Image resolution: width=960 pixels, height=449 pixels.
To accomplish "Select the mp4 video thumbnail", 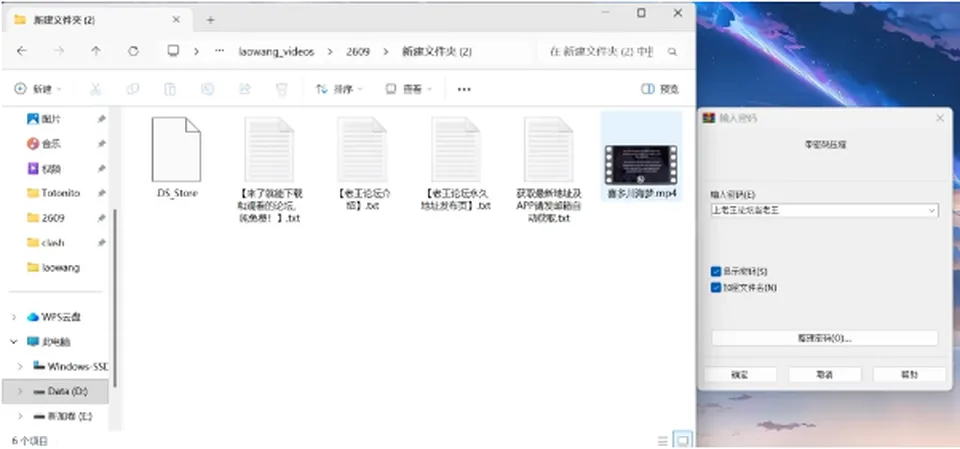I will point(640,165).
